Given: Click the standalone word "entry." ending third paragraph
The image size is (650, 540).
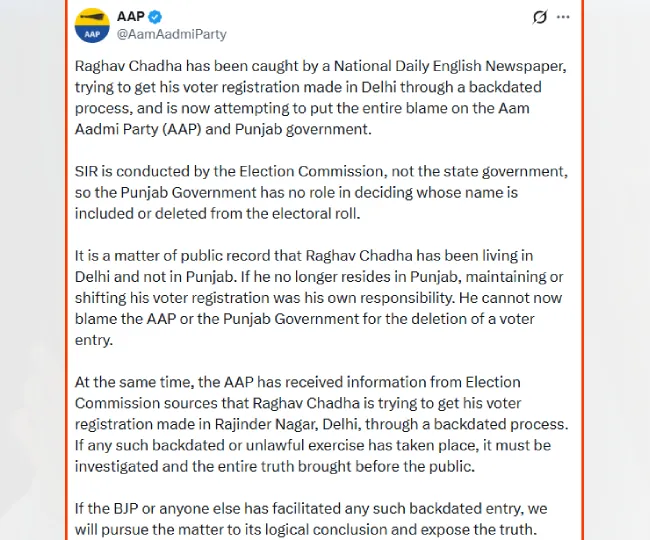Looking at the screenshot, I should click(x=94, y=340).
